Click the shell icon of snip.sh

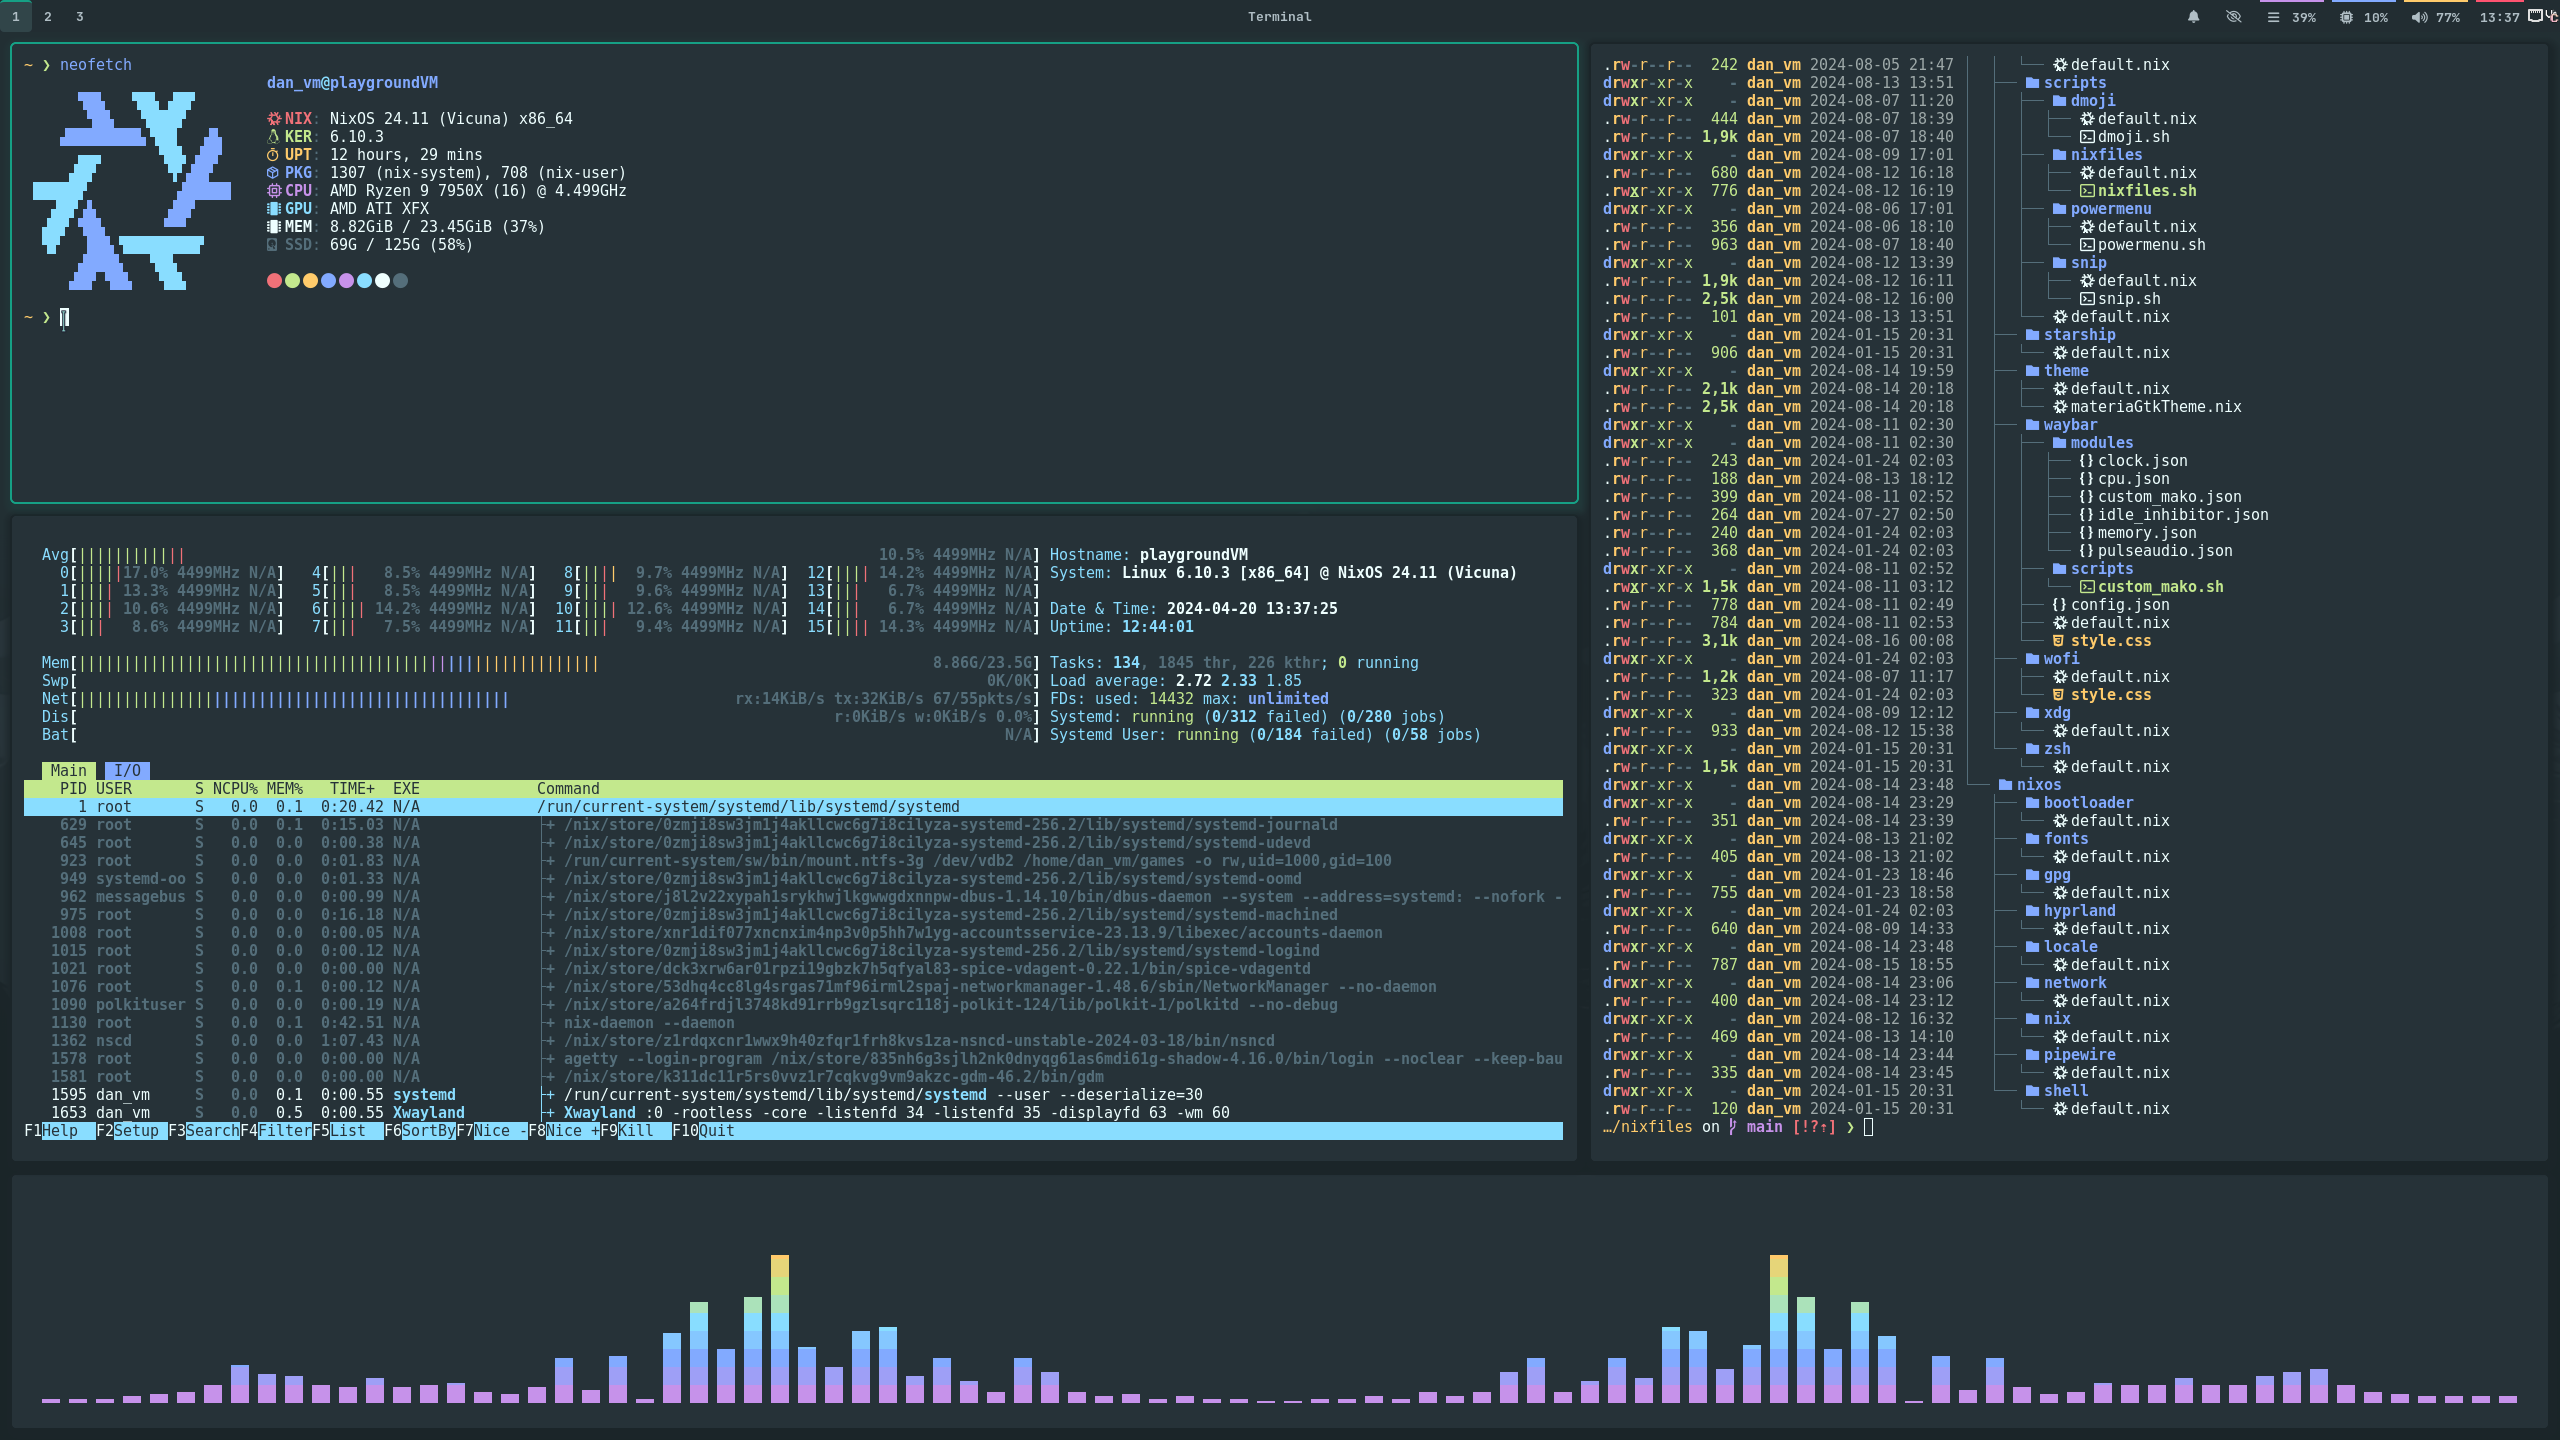pyautogui.click(x=2087, y=298)
